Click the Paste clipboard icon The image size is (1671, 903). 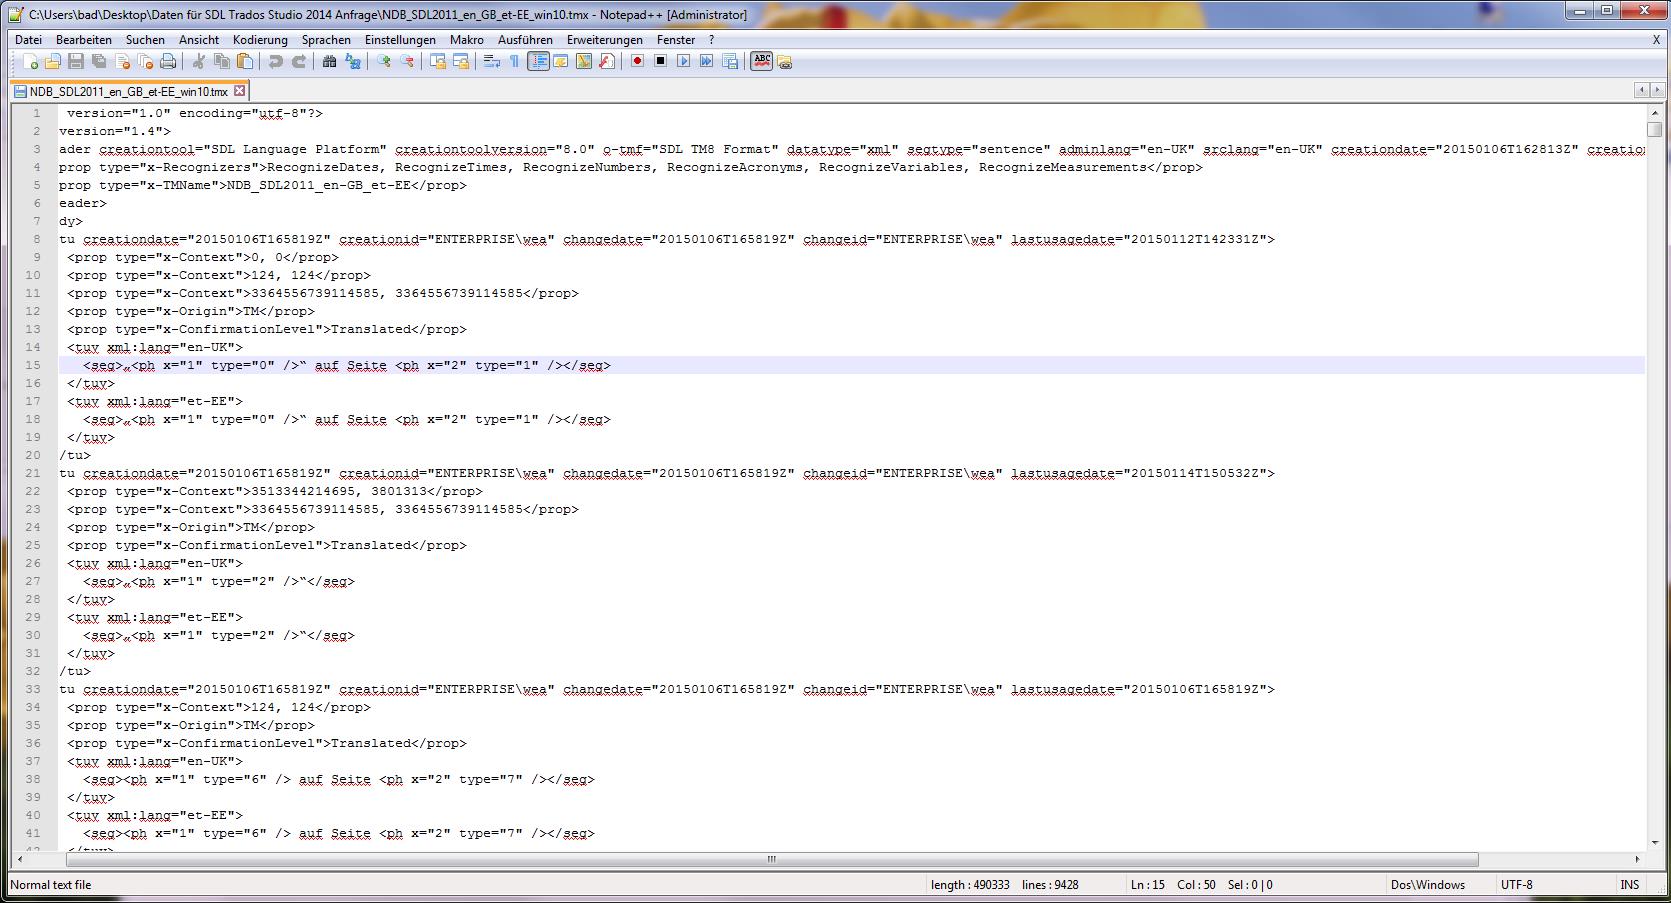(245, 61)
